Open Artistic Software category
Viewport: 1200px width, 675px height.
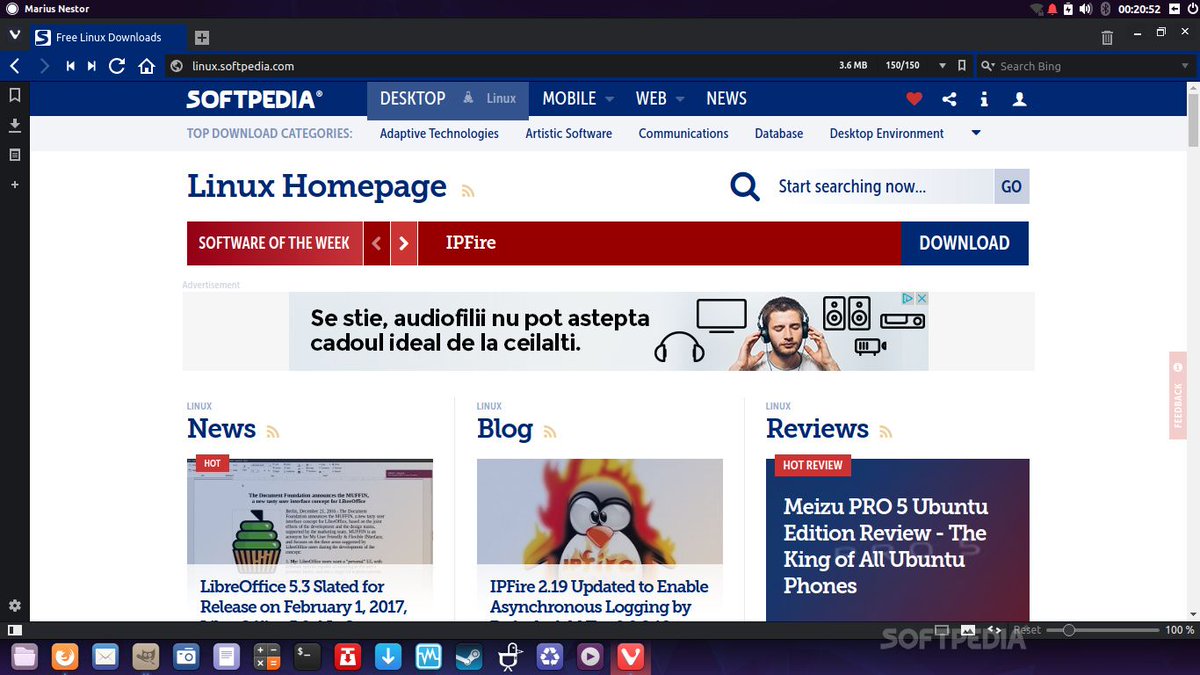[x=569, y=133]
